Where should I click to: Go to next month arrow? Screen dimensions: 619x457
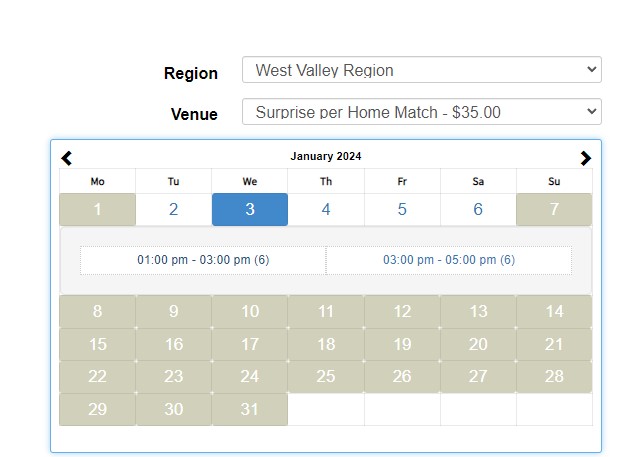(585, 158)
